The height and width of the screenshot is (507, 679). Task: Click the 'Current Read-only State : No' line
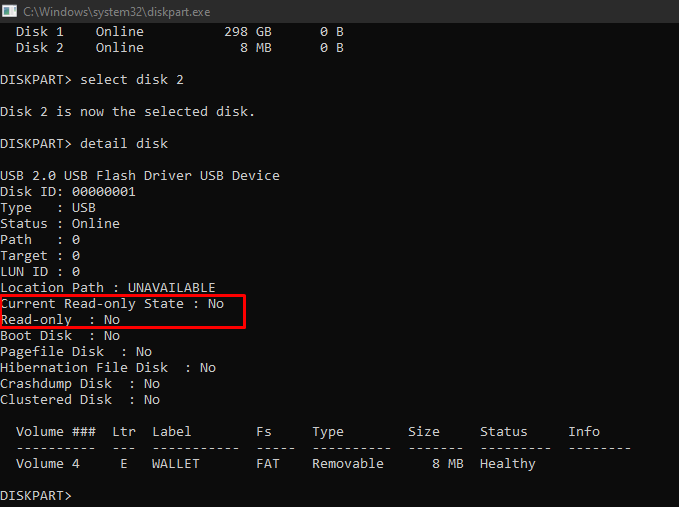[113, 304]
